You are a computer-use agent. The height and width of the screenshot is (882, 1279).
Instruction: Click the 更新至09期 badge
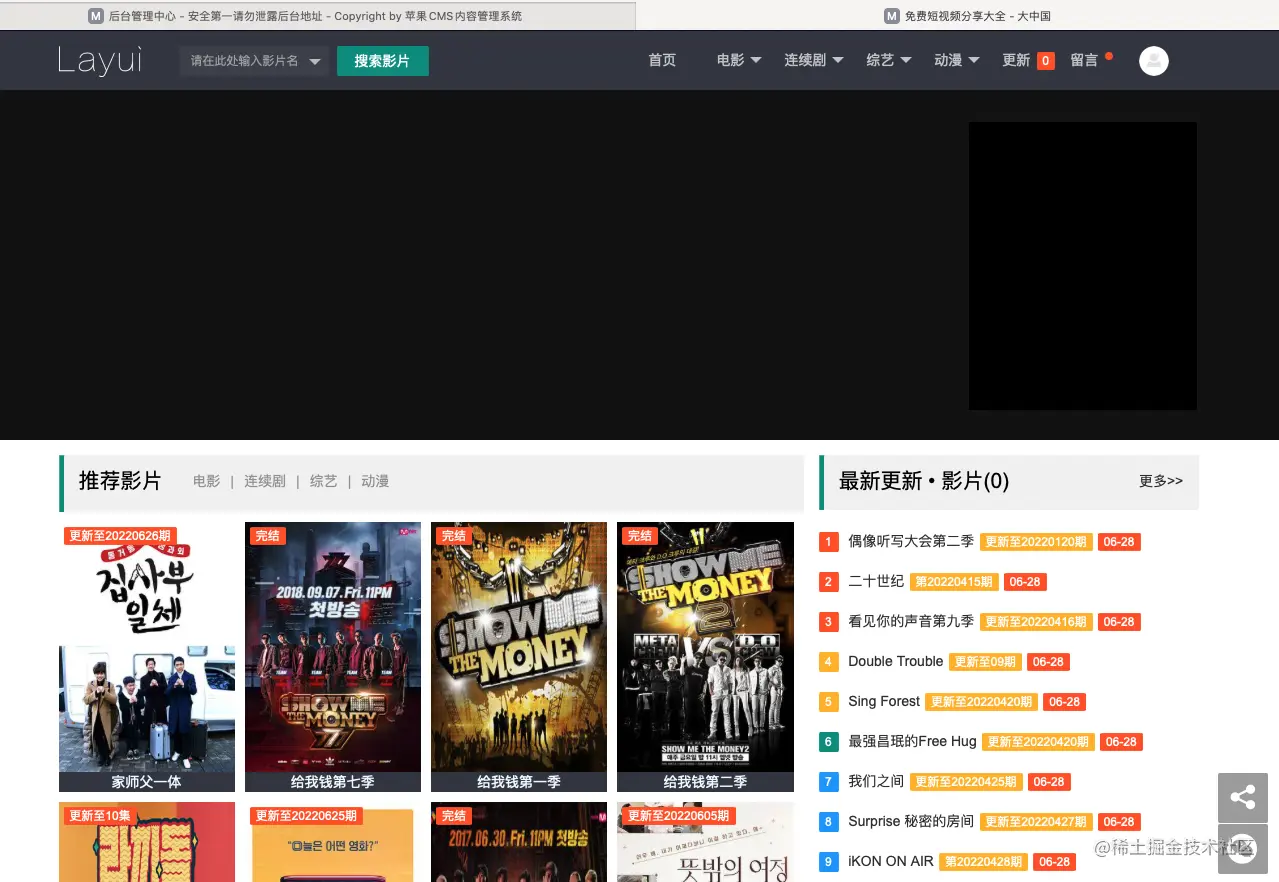pos(985,662)
